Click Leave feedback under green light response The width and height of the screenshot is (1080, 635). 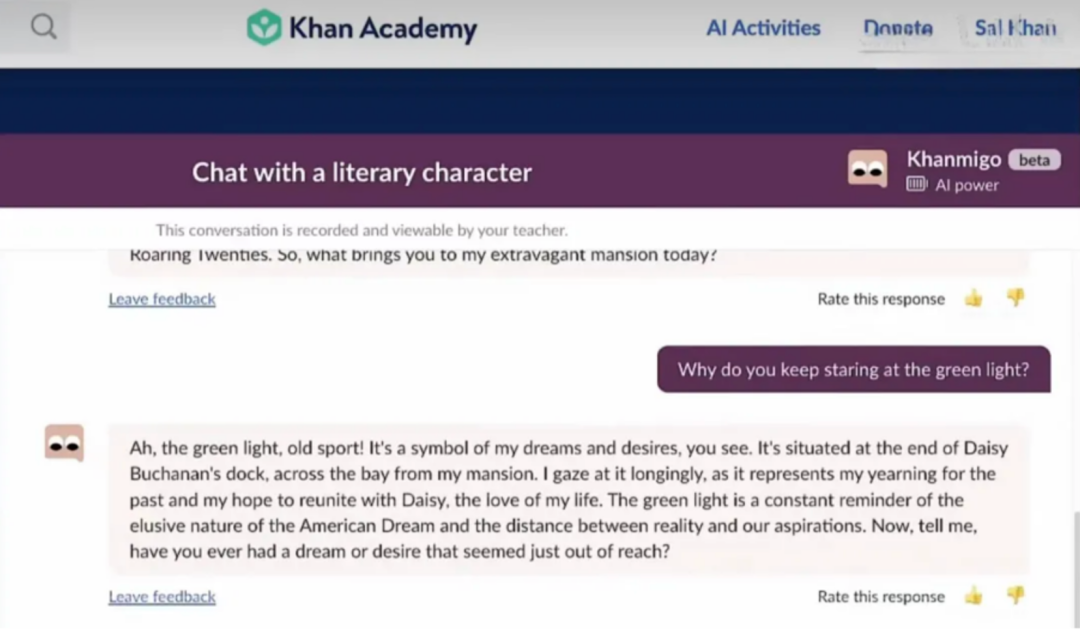point(162,596)
